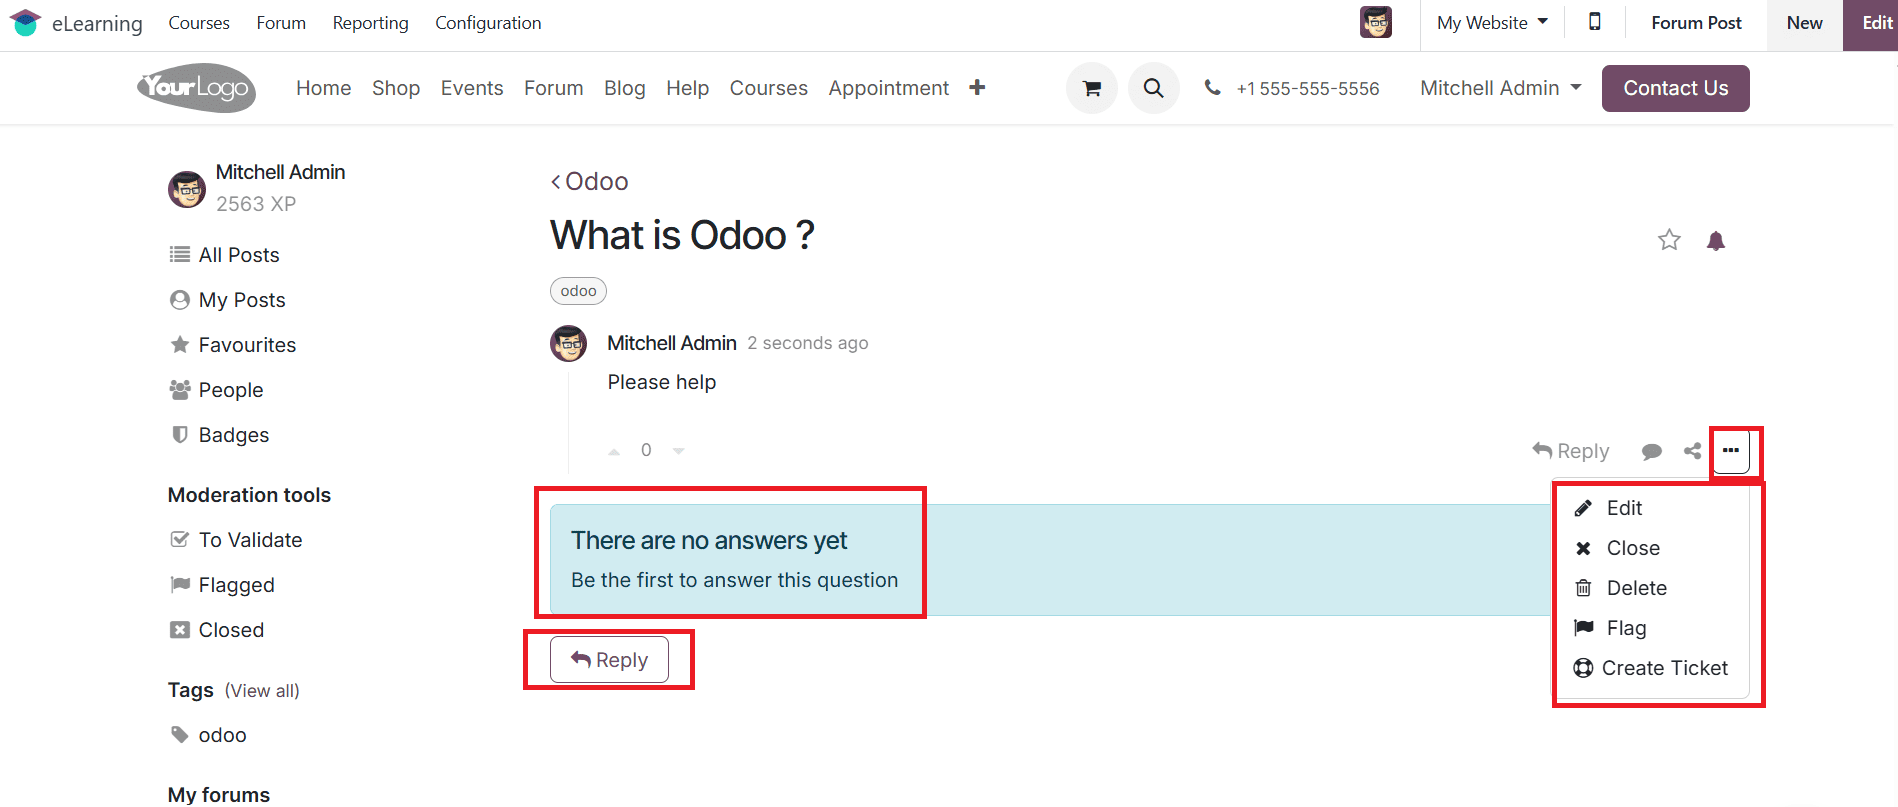The width and height of the screenshot is (1898, 807).
Task: Click the three-dots more options button
Action: pos(1731,451)
